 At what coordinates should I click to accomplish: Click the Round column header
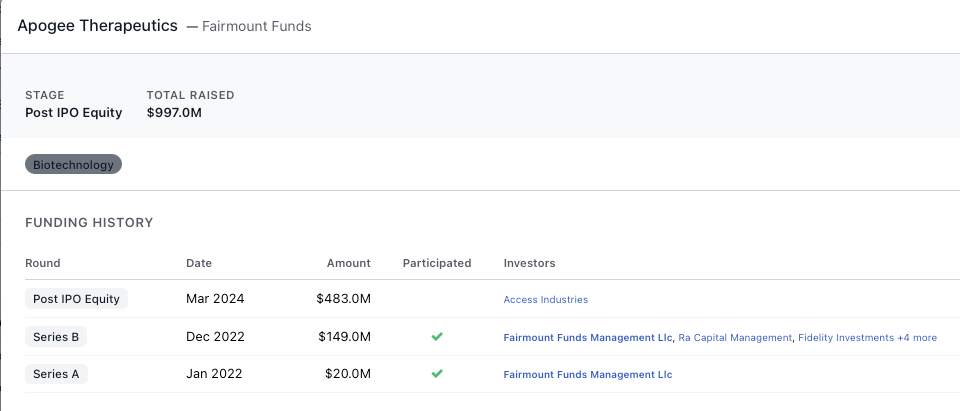click(x=43, y=263)
